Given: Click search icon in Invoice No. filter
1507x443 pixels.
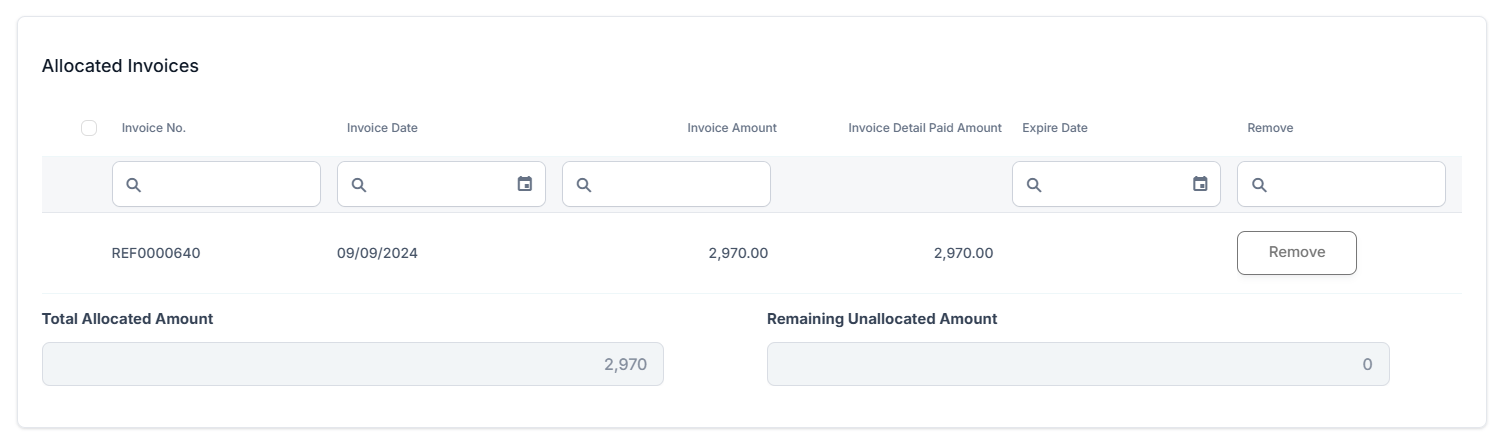Looking at the screenshot, I should (134, 185).
